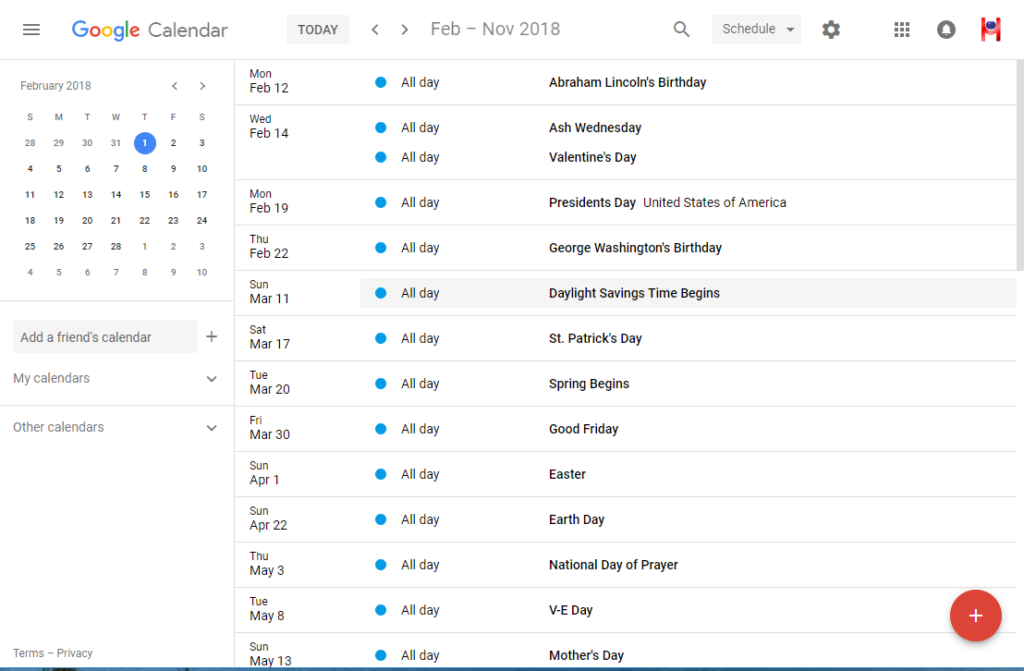Open Daylight Savings Time Begins event
1024x671 pixels.
634,293
